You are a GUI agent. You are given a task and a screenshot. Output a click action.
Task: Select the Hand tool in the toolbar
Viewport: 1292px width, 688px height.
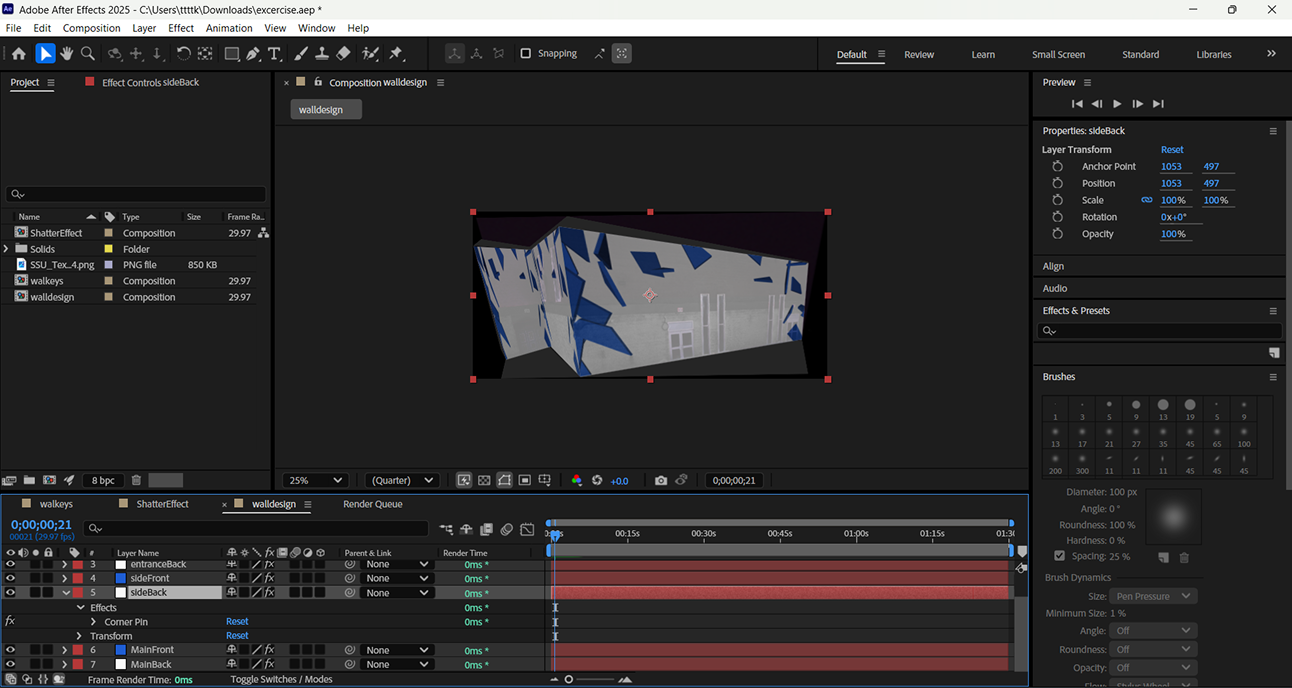click(67, 53)
